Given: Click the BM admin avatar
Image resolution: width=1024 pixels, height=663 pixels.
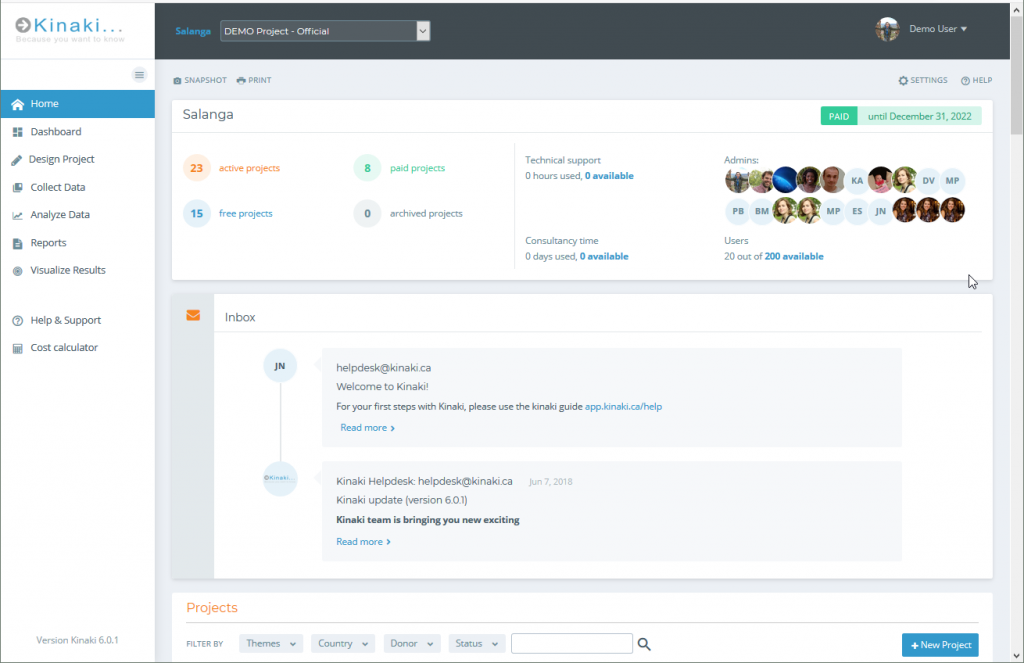Looking at the screenshot, I should pyautogui.click(x=761, y=211).
